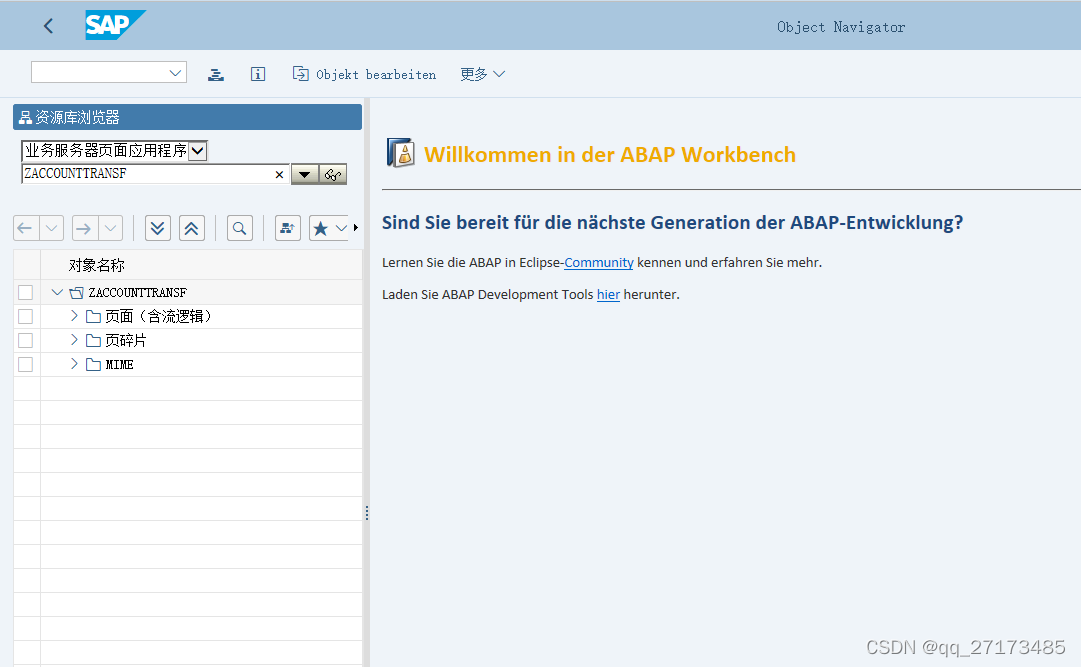This screenshot has width=1081, height=667.
Task: Click the SAP logo
Action: [115, 26]
